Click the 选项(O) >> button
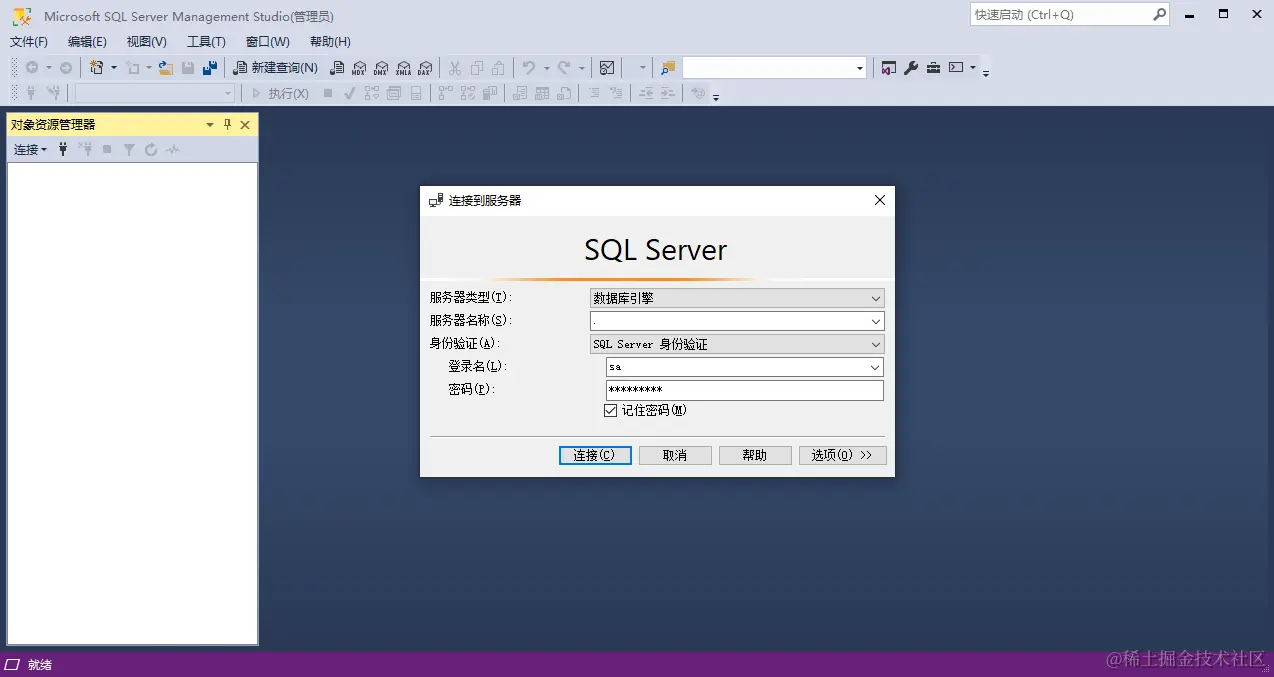This screenshot has width=1274, height=677. click(x=842, y=455)
